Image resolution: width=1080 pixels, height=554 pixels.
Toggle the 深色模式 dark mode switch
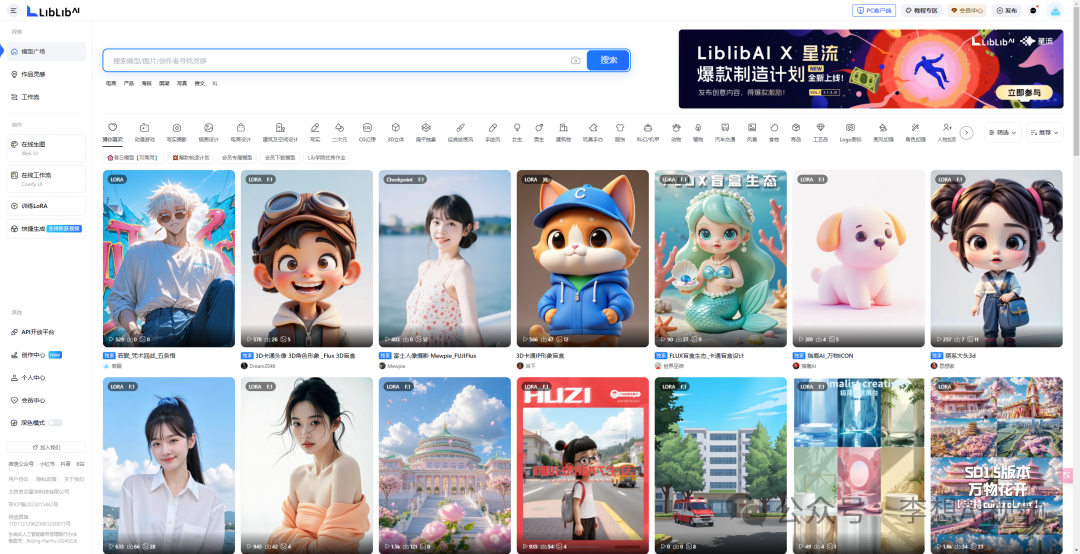(55, 422)
